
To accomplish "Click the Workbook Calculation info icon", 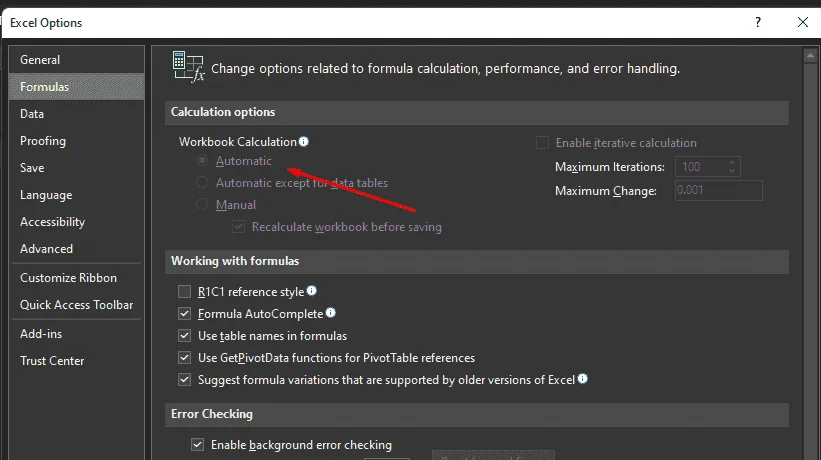I will [304, 141].
